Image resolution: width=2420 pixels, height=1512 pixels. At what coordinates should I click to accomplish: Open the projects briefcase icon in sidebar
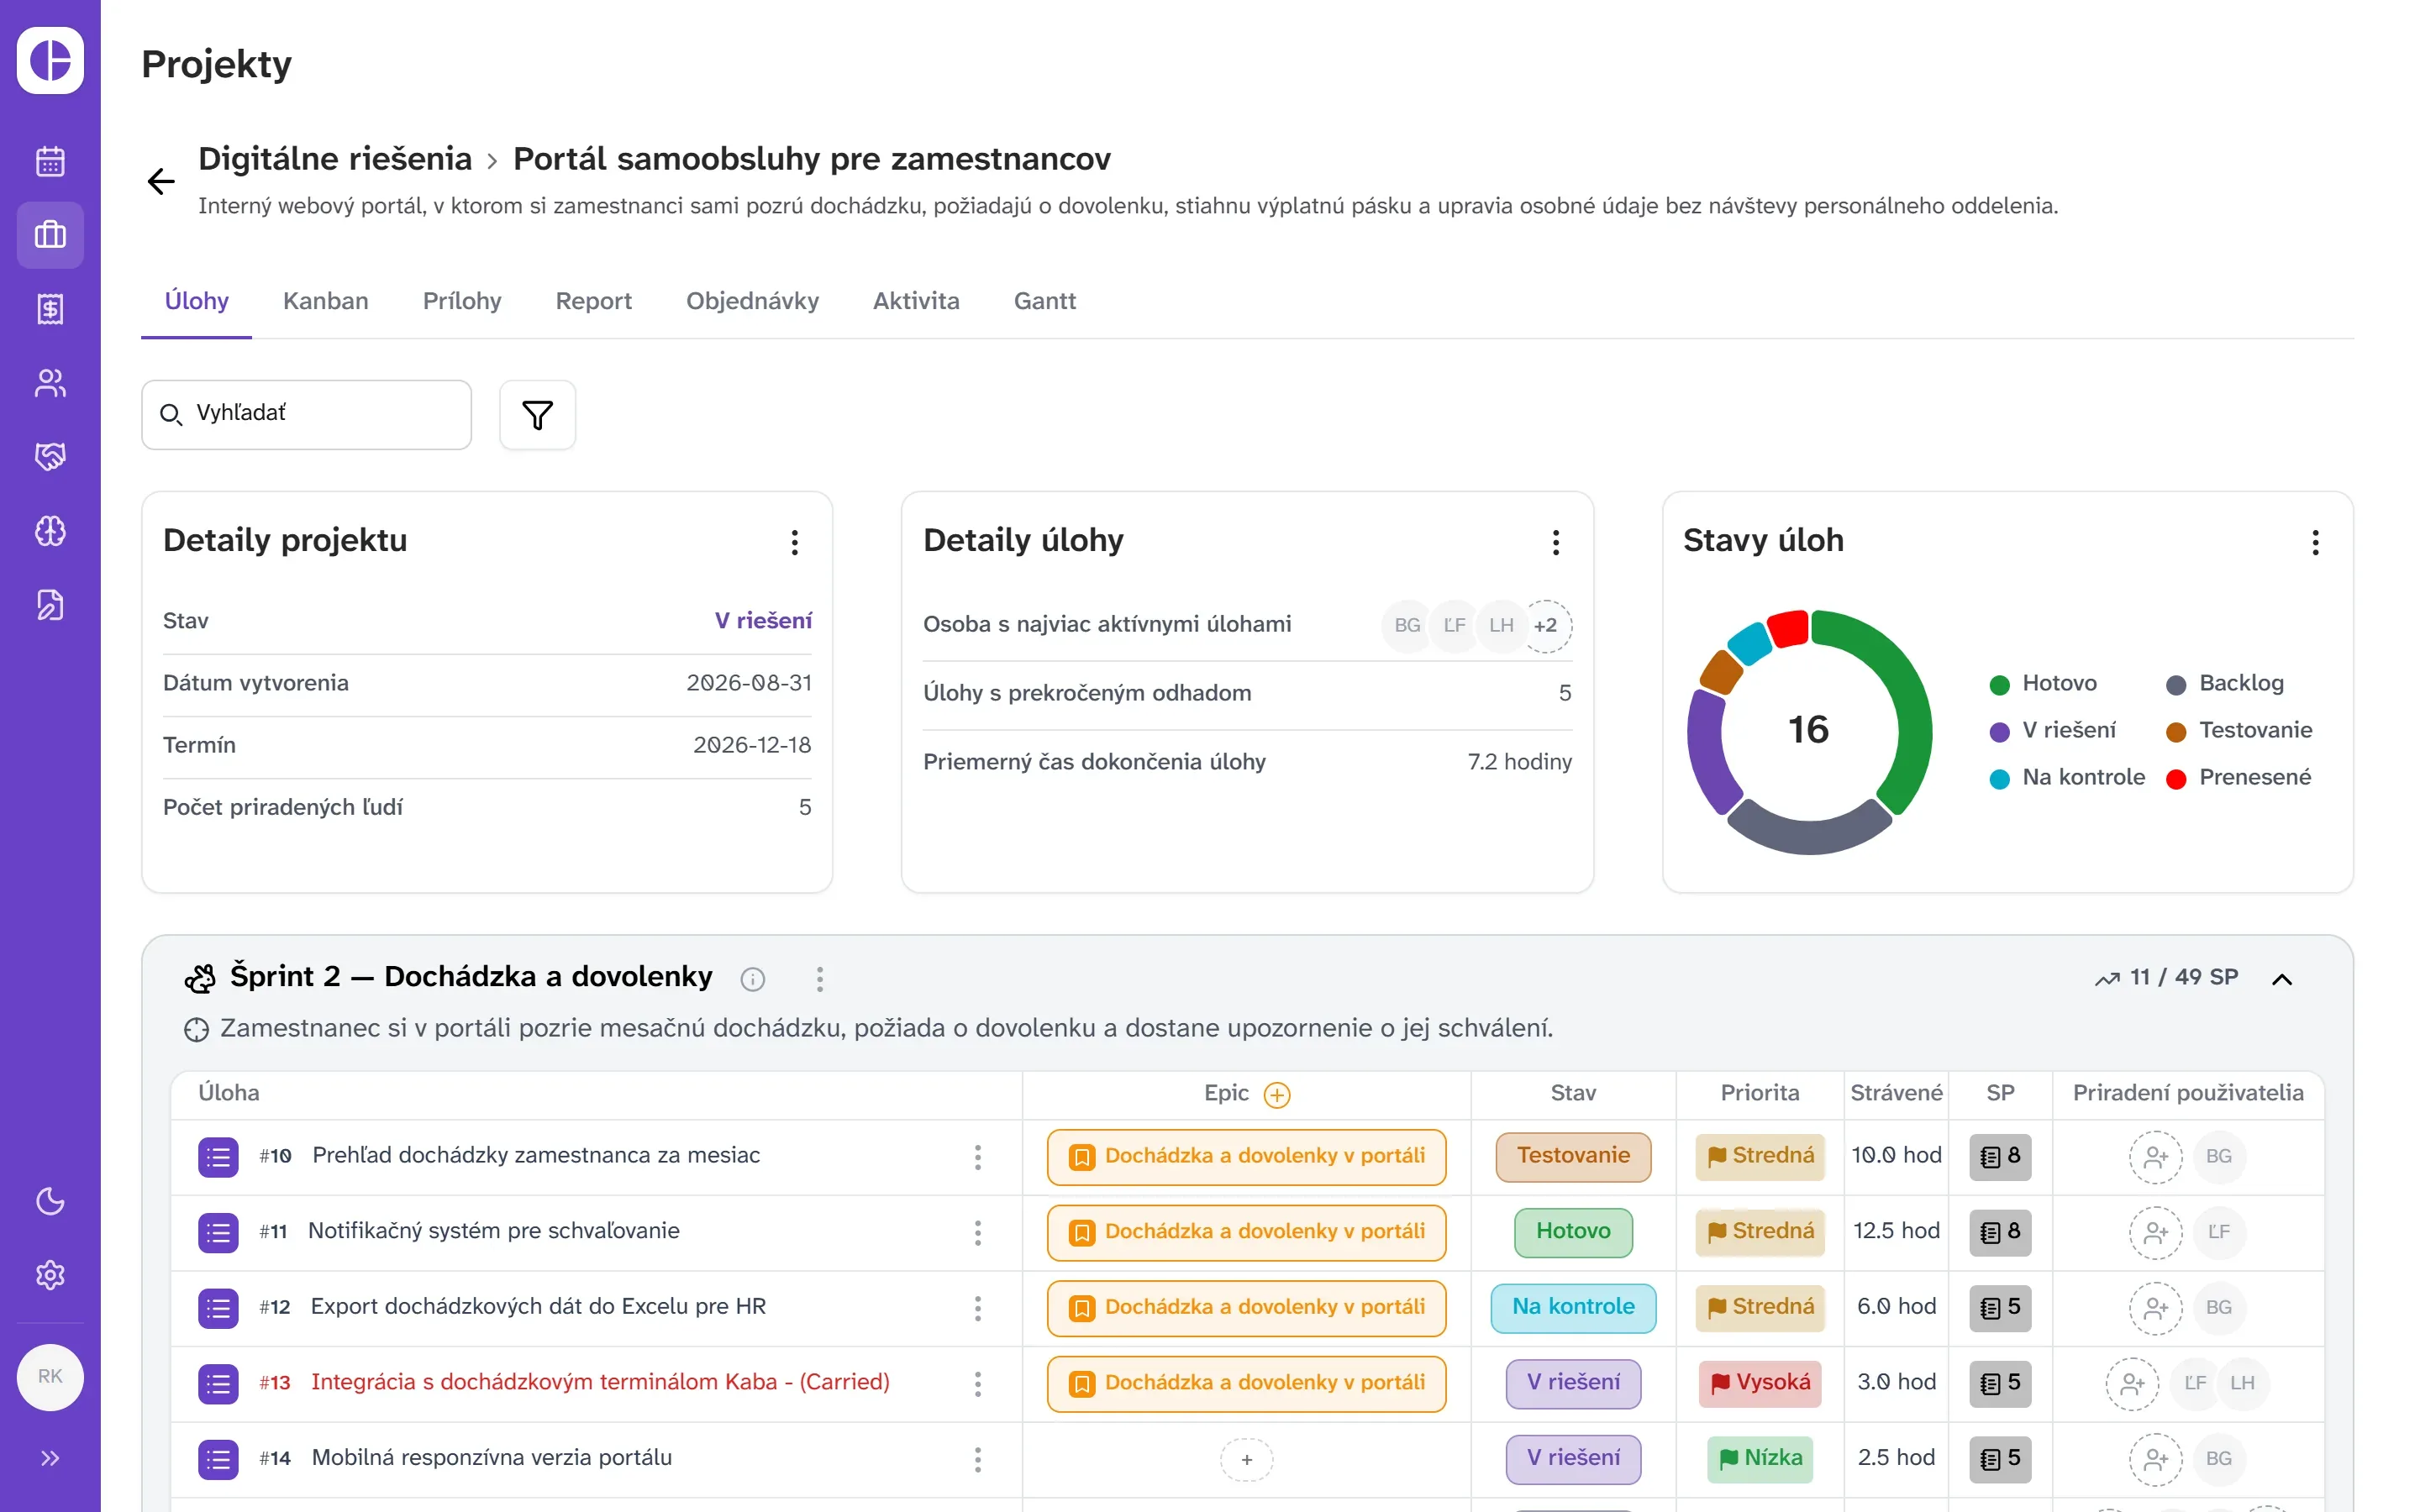coord(50,235)
